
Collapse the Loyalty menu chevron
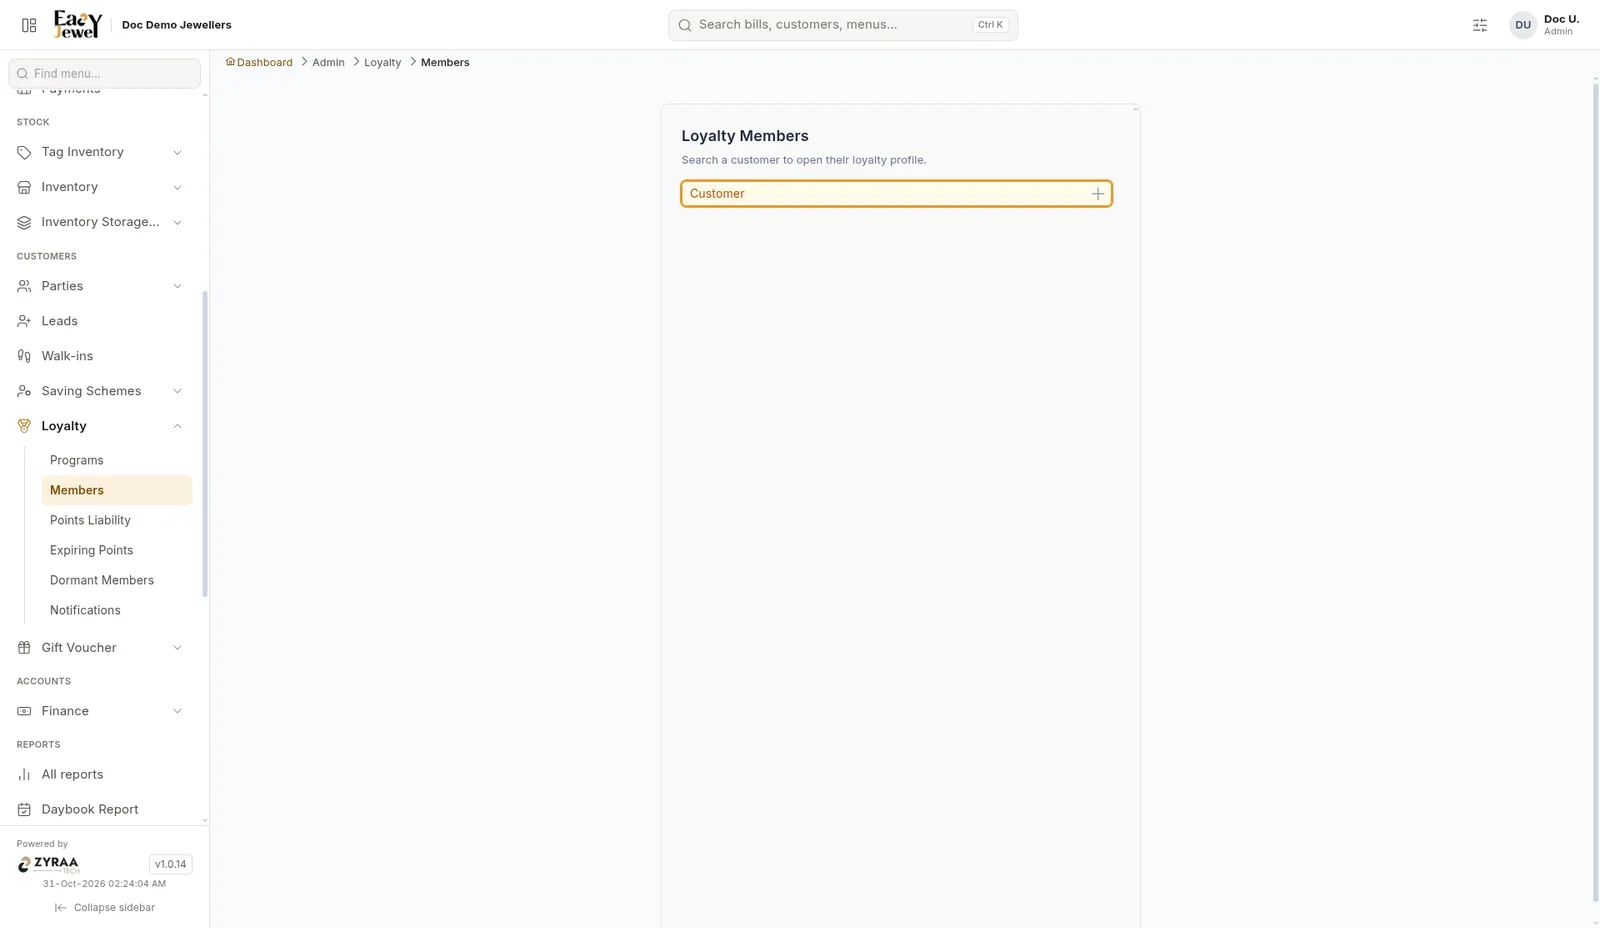click(177, 426)
